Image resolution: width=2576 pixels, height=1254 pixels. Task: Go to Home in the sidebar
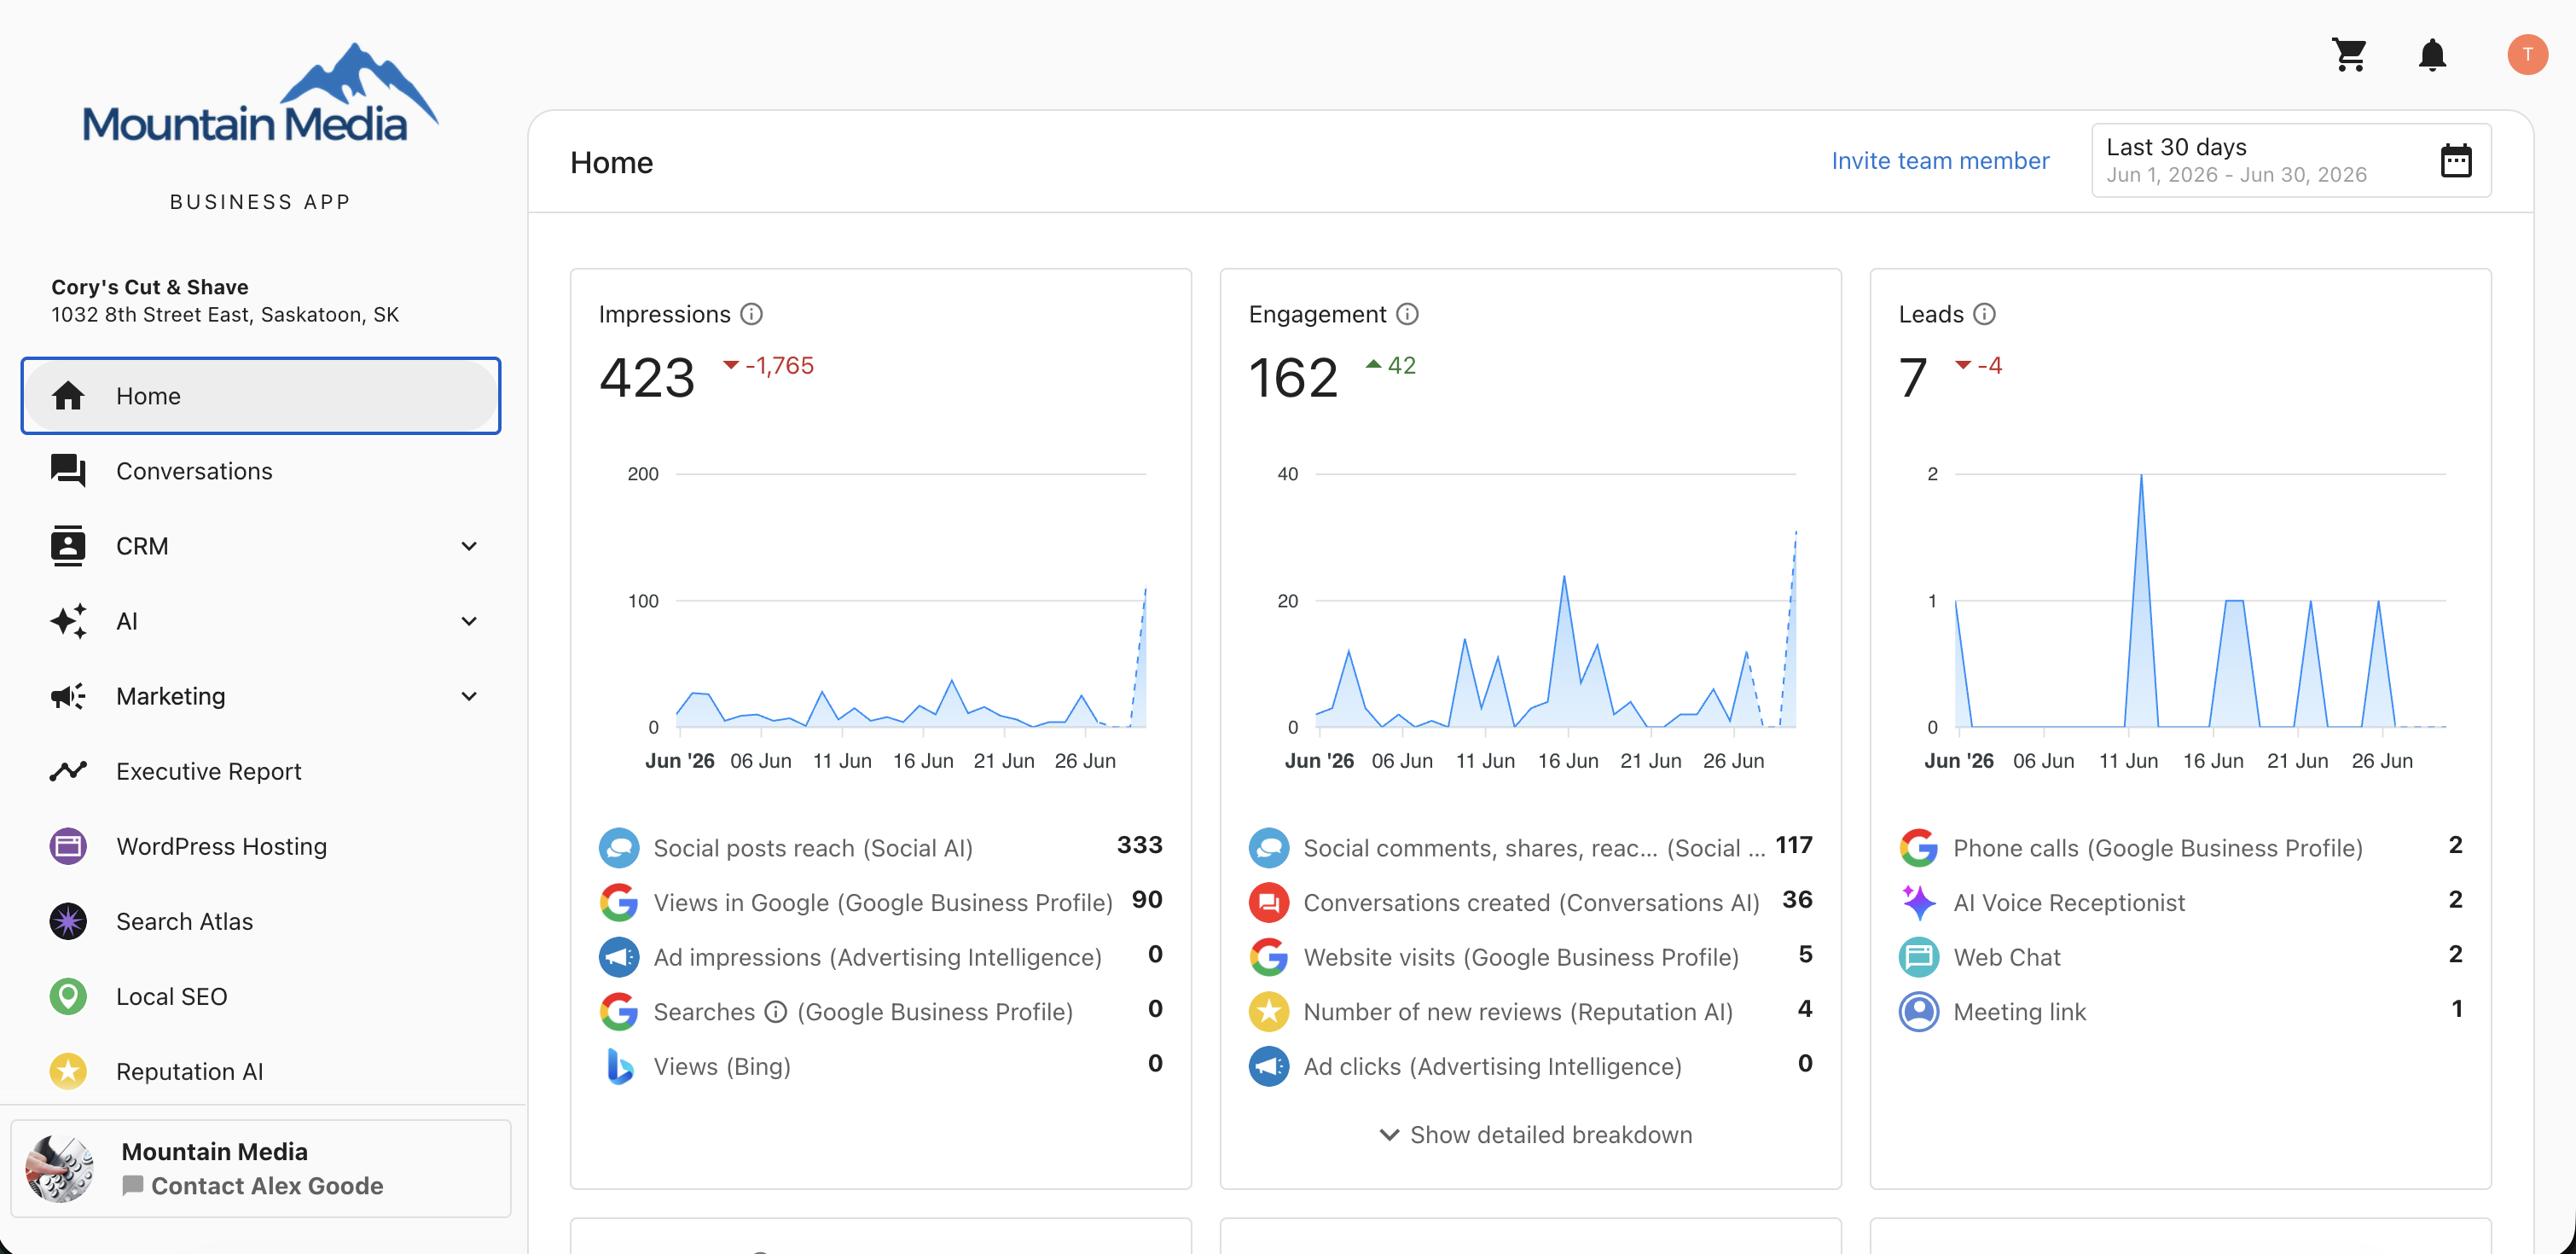click(261, 396)
